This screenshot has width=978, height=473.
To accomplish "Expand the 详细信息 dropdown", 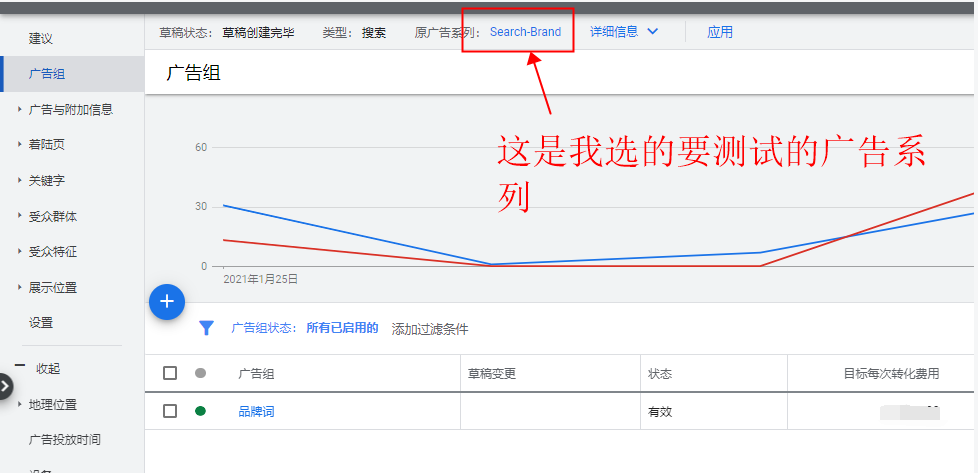I will [624, 31].
